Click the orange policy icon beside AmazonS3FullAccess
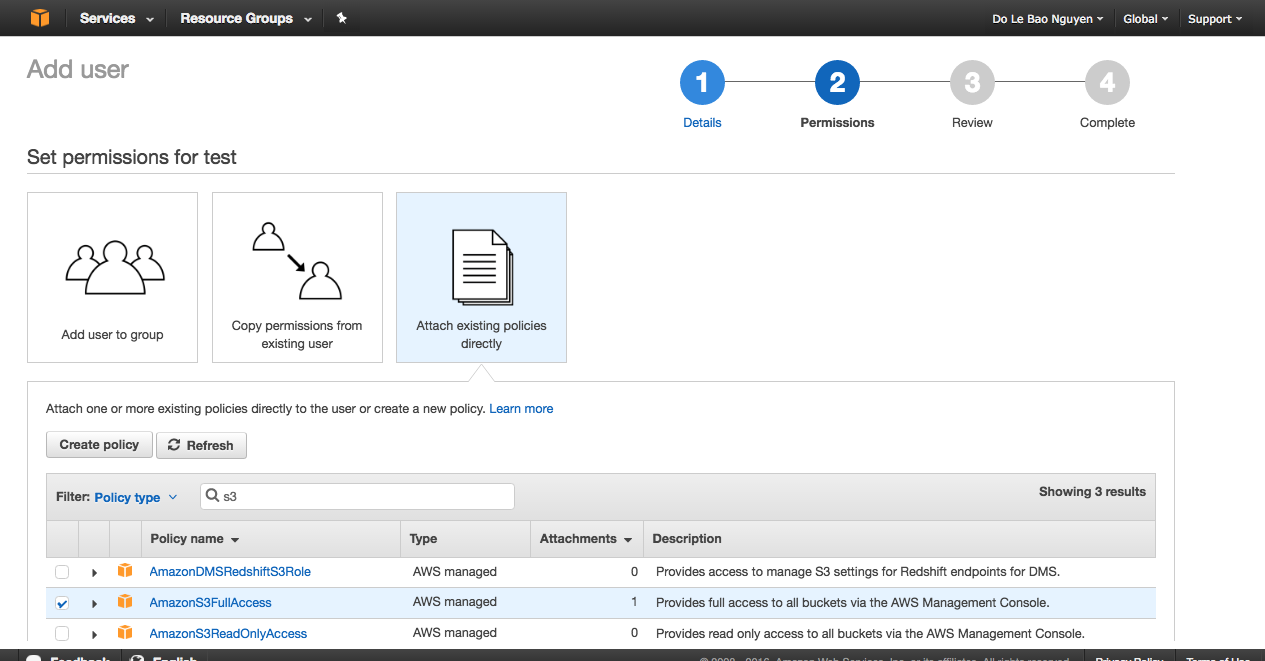 point(125,602)
